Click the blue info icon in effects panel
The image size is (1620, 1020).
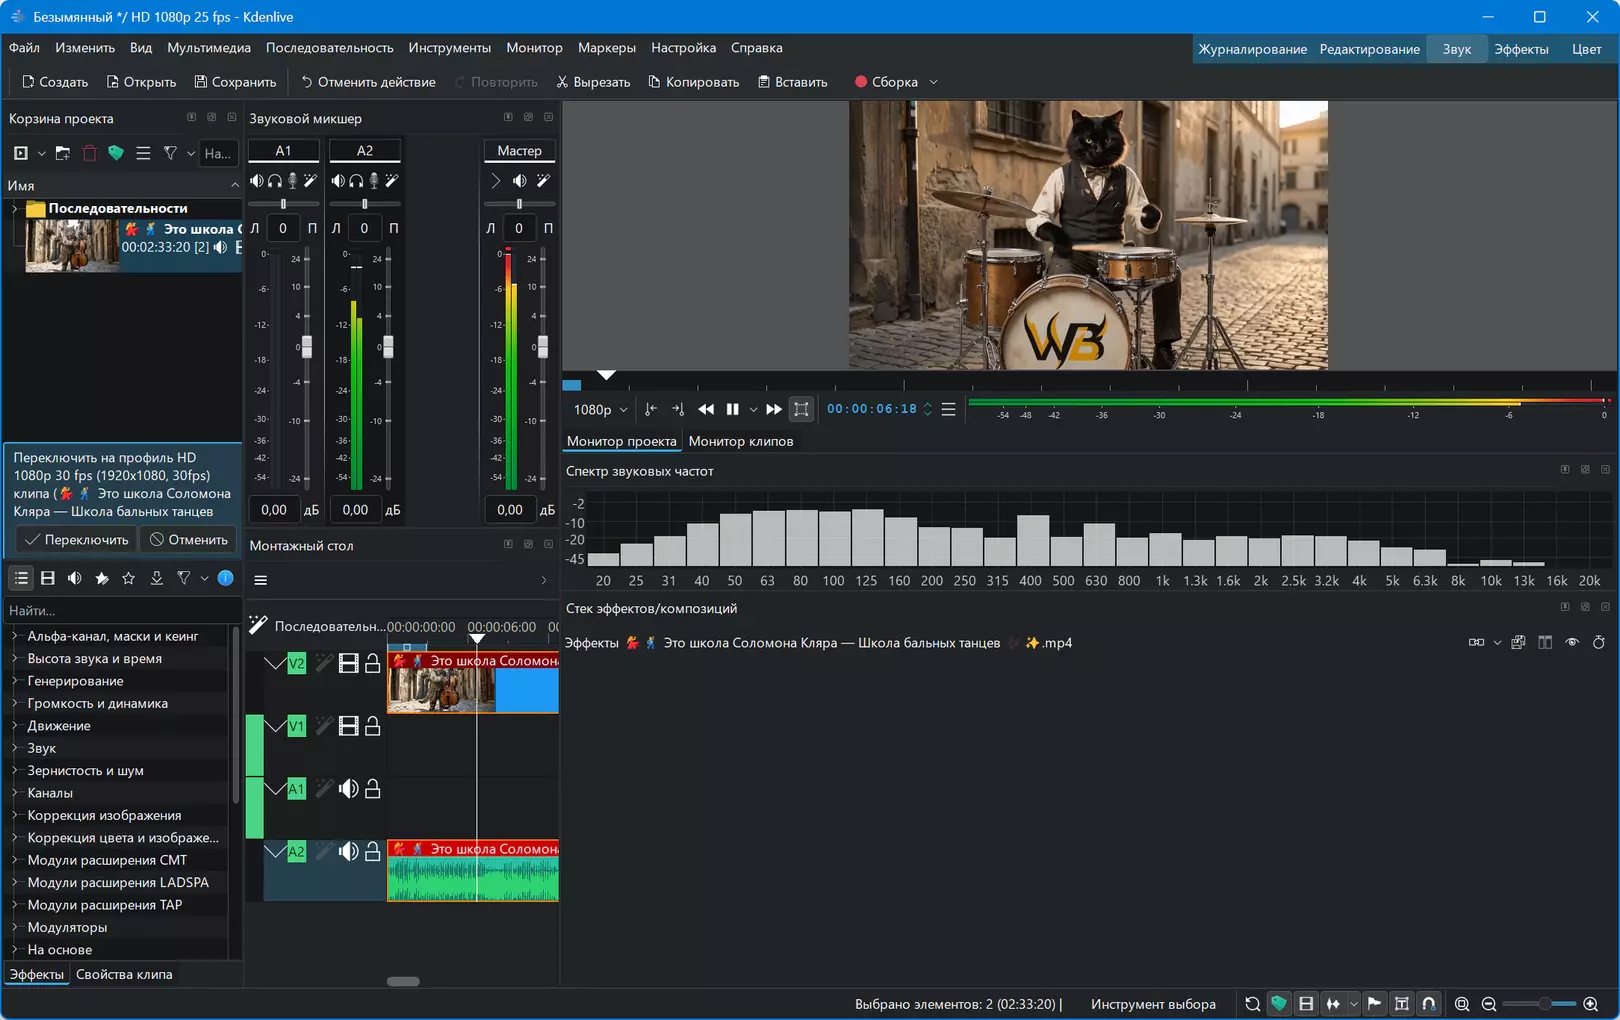click(226, 578)
